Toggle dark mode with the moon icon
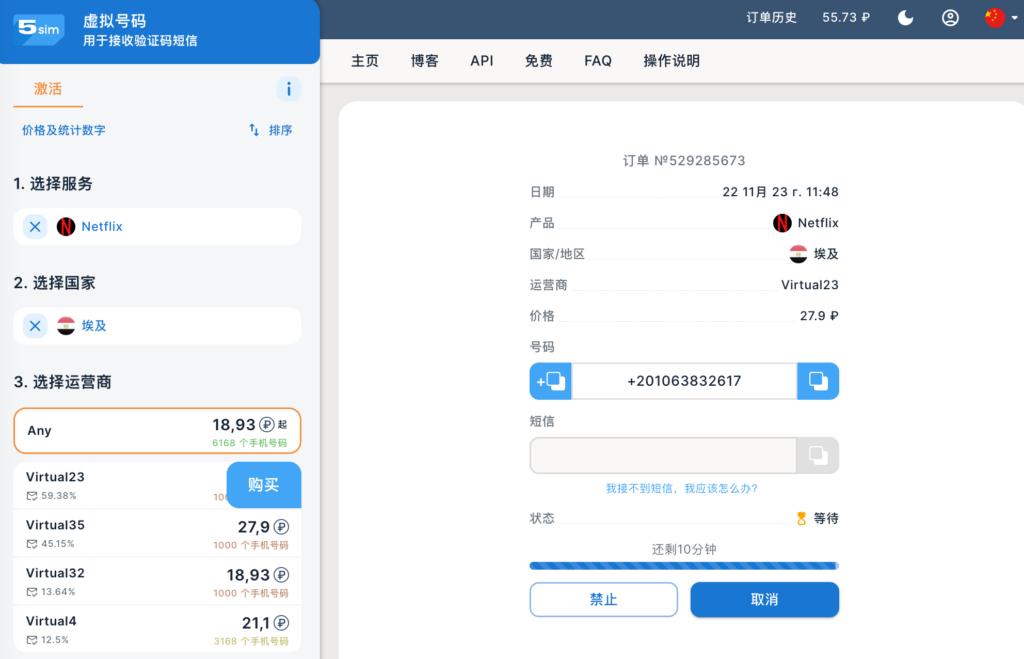Viewport: 1024px width, 659px height. (x=905, y=18)
